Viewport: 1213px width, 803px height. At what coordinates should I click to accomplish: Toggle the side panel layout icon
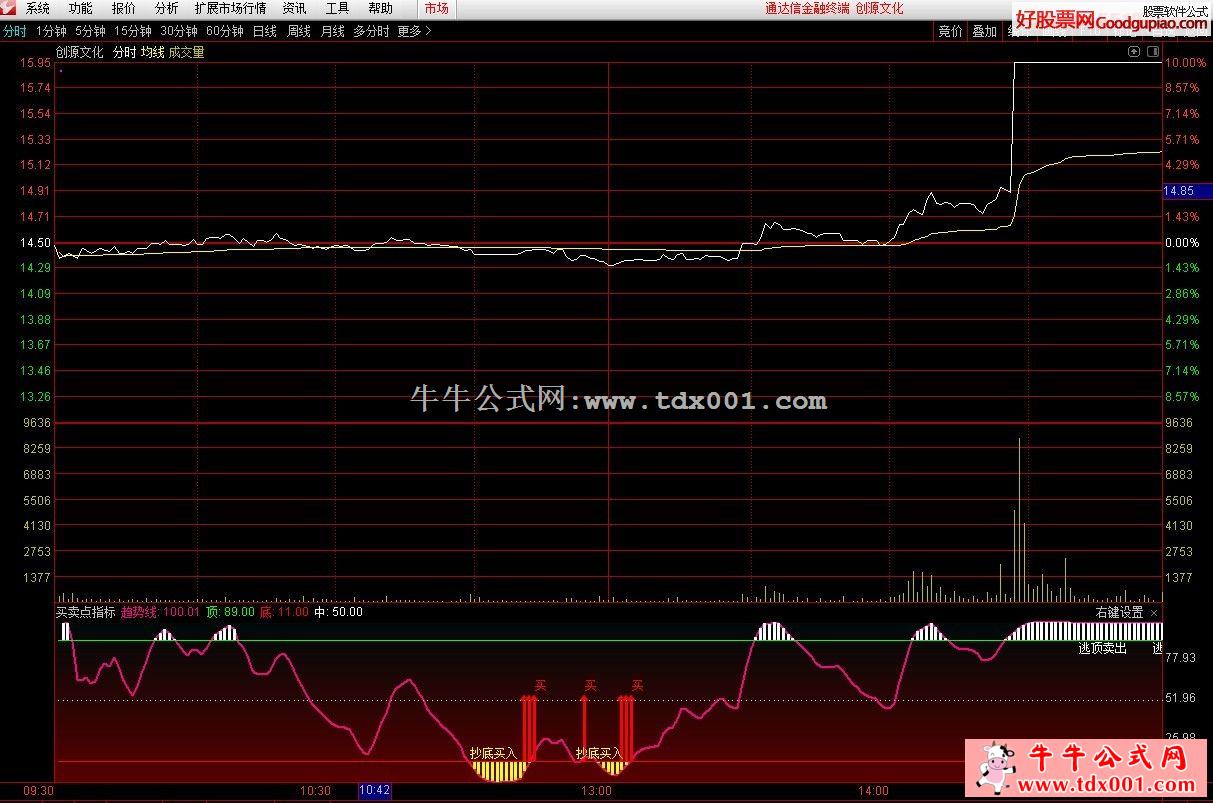(1153, 51)
